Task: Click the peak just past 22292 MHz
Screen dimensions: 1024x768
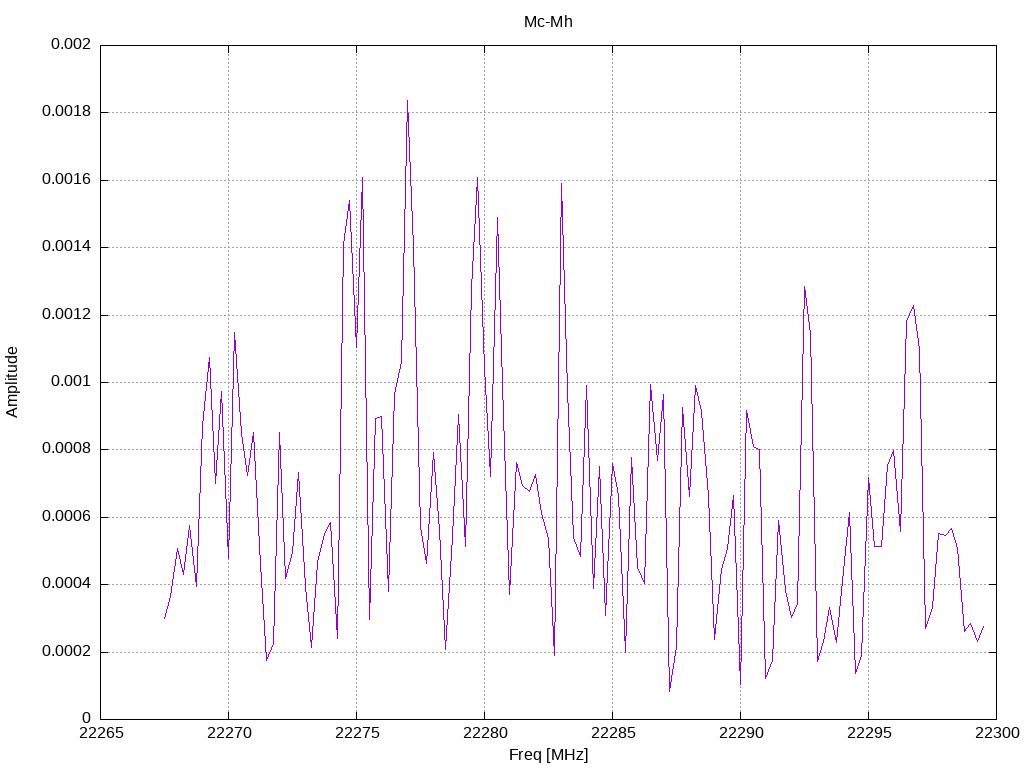Action: (805, 287)
